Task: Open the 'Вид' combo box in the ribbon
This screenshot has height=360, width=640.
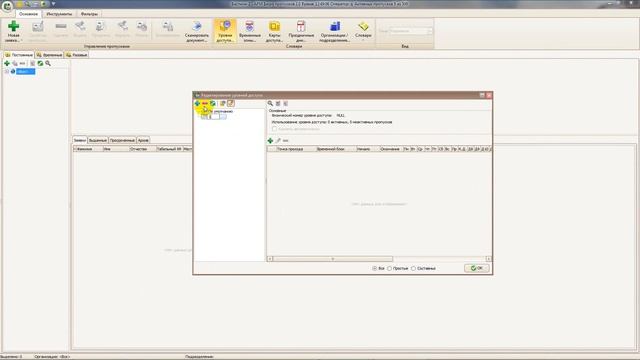Action: point(410,31)
